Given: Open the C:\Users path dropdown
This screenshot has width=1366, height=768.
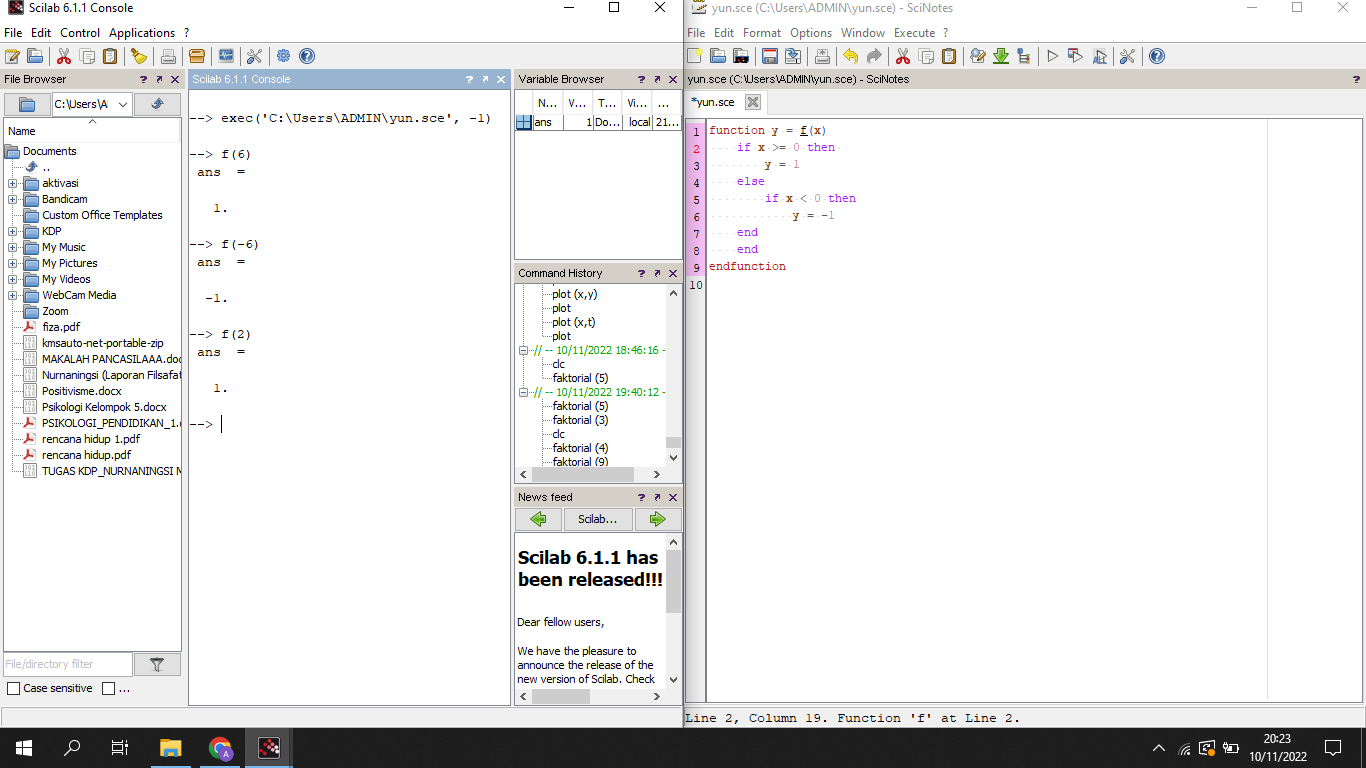Looking at the screenshot, I should pos(122,104).
